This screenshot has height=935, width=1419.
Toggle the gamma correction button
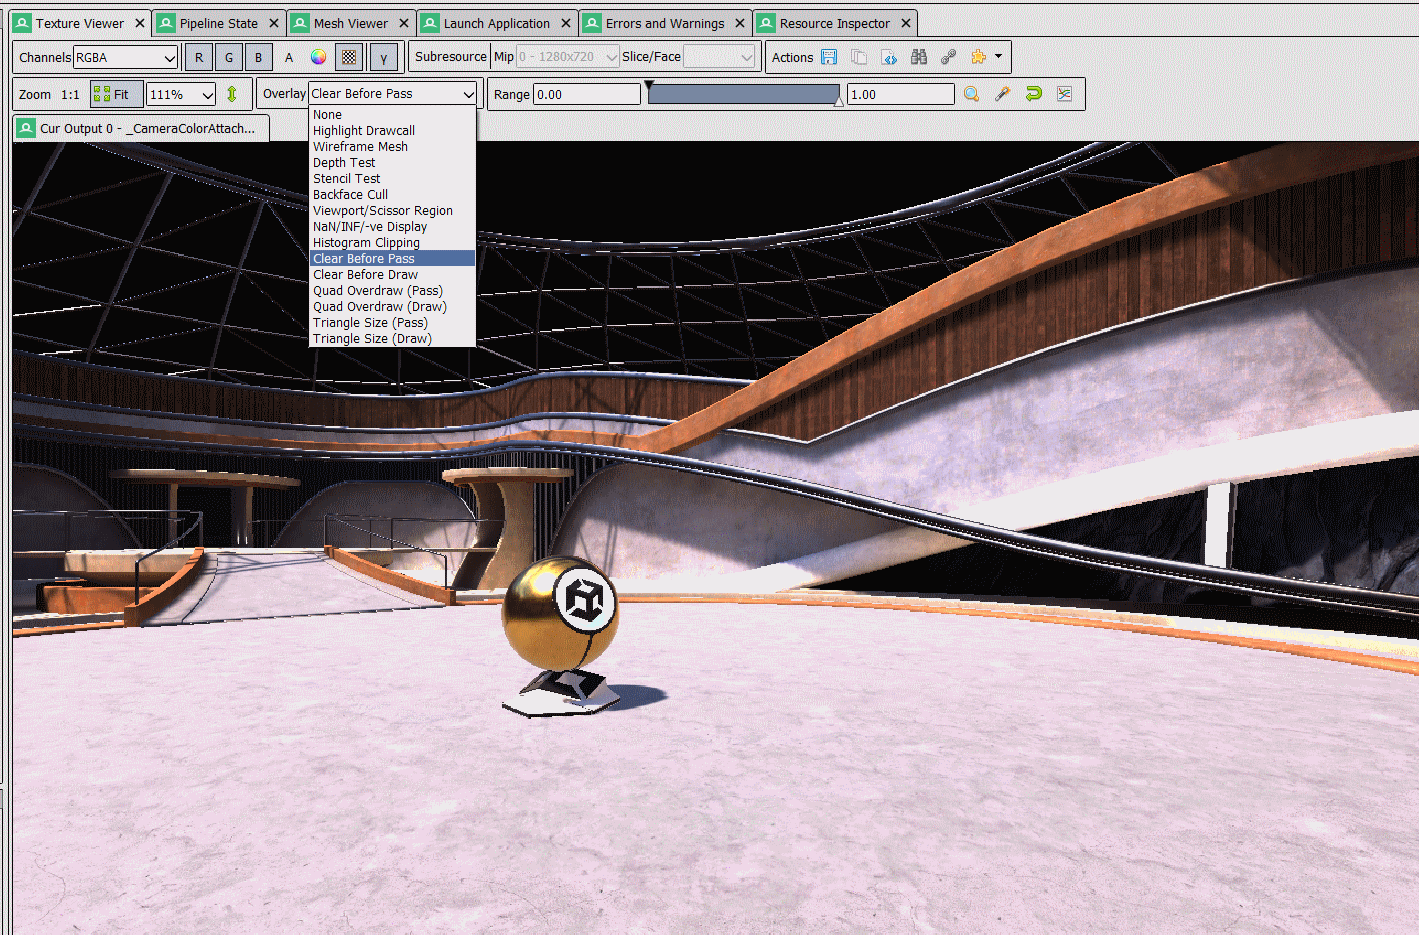pyautogui.click(x=384, y=57)
